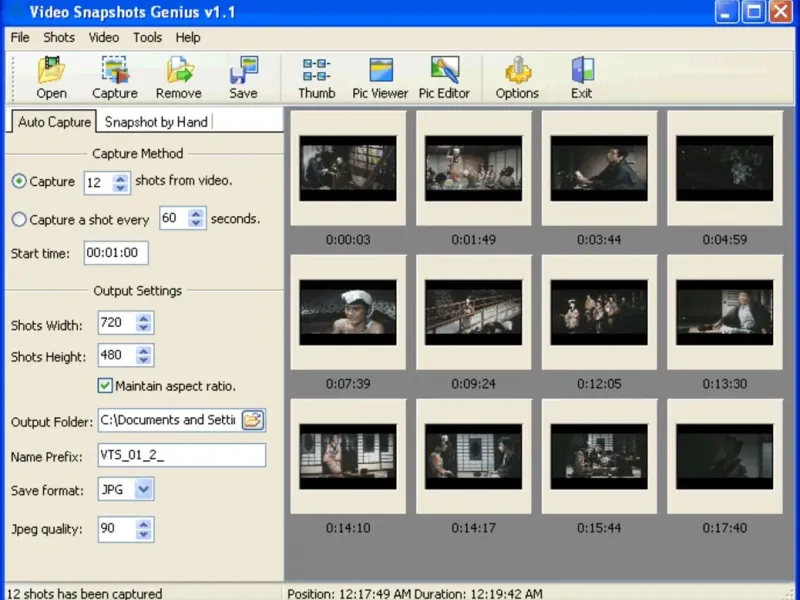
Task: Select Capture a shot every seconds option
Action: pos(19,219)
